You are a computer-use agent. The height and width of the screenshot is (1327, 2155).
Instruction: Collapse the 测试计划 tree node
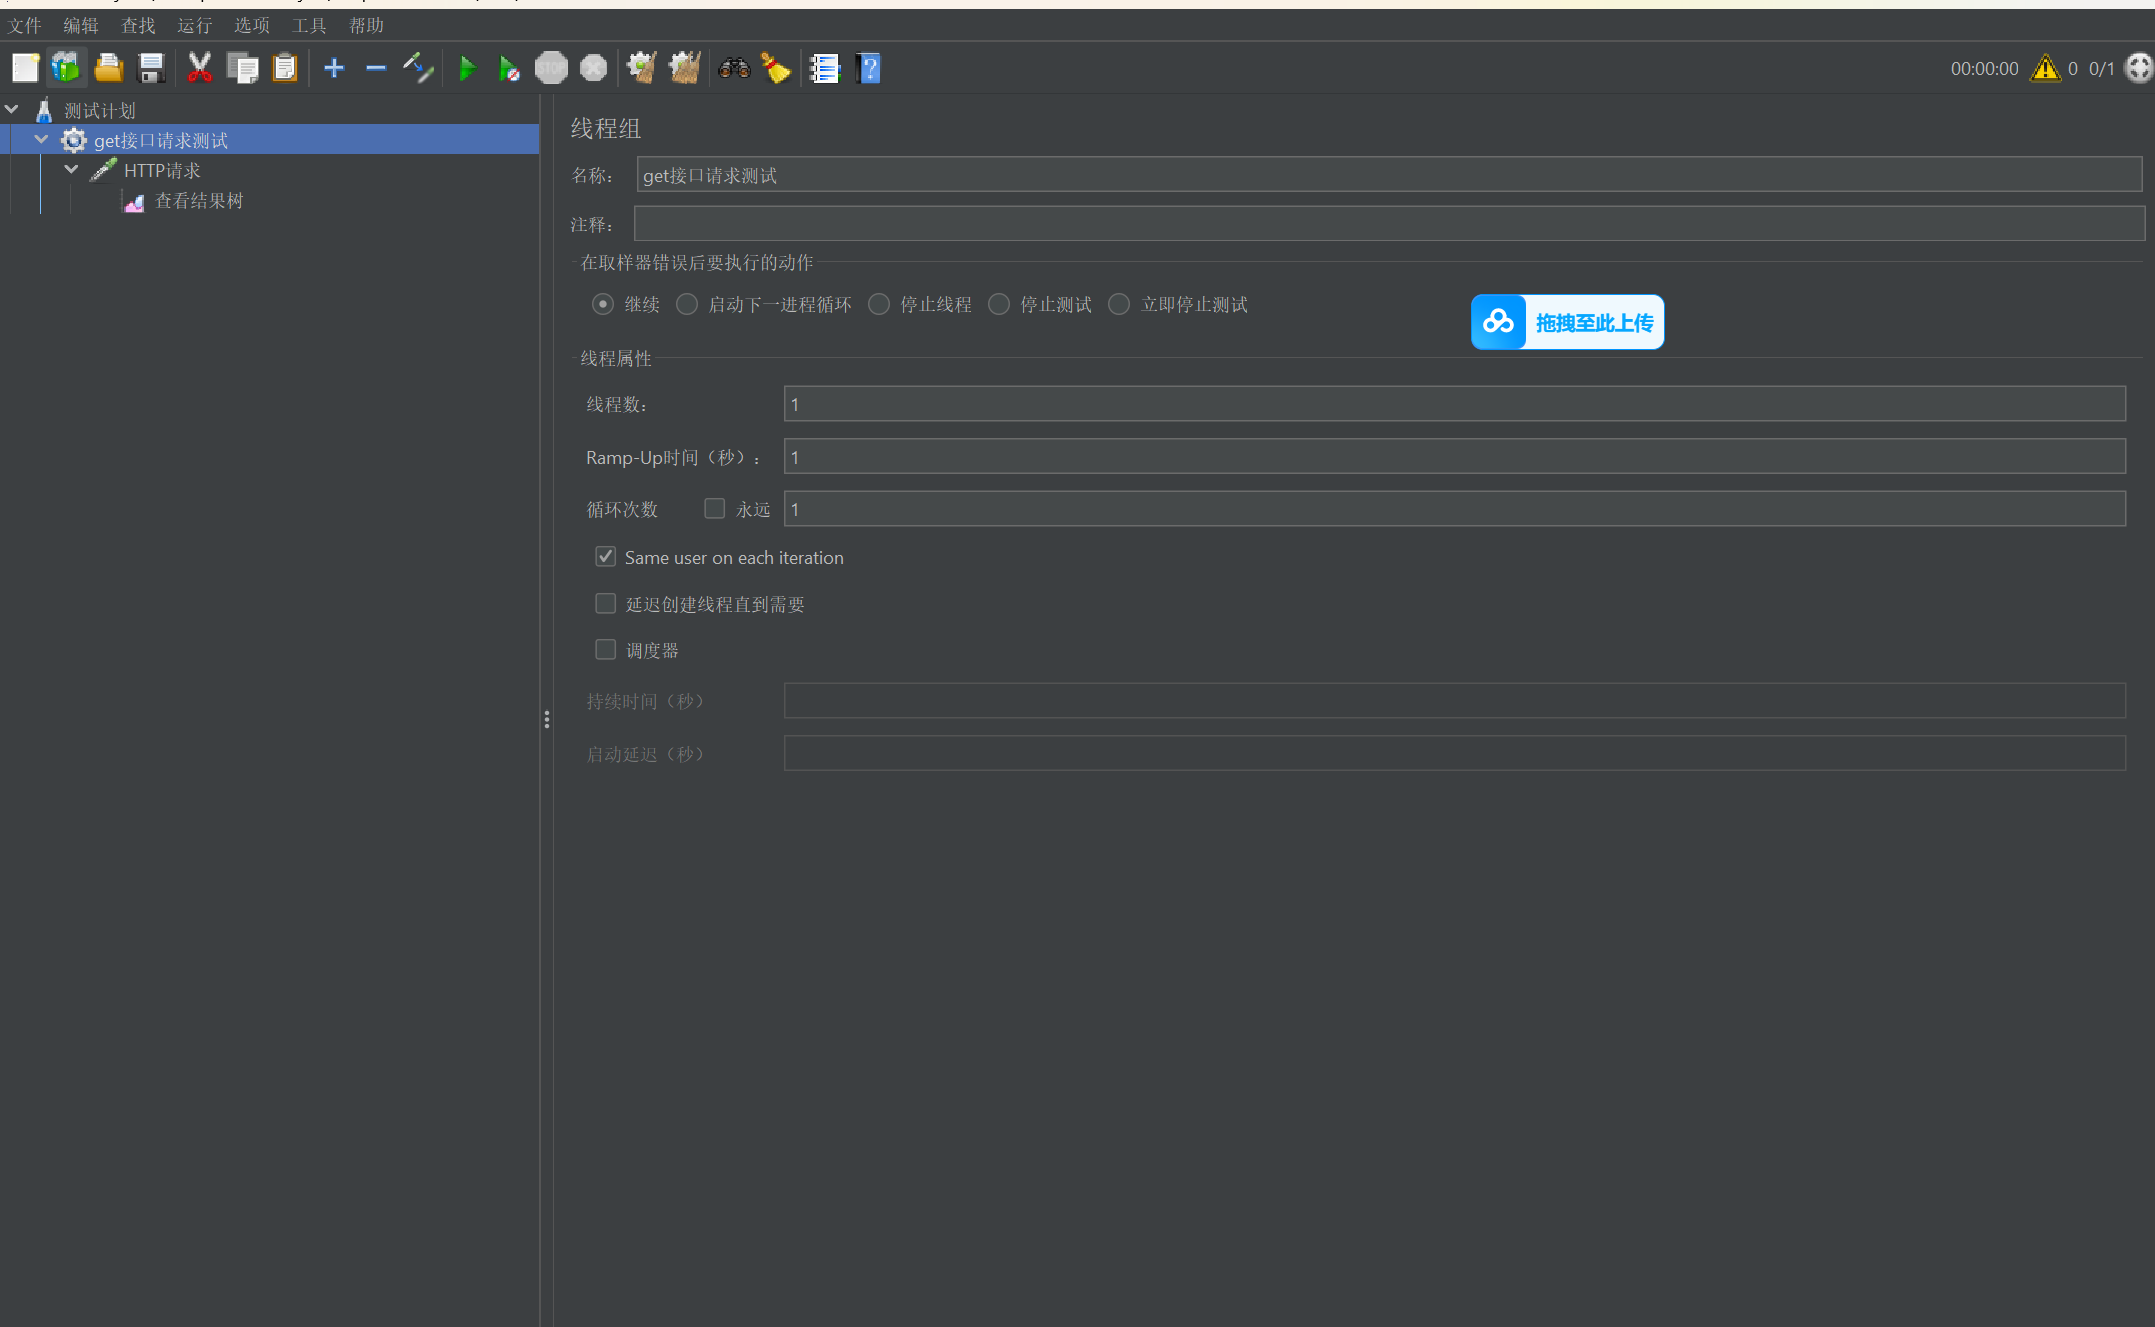pos(12,109)
